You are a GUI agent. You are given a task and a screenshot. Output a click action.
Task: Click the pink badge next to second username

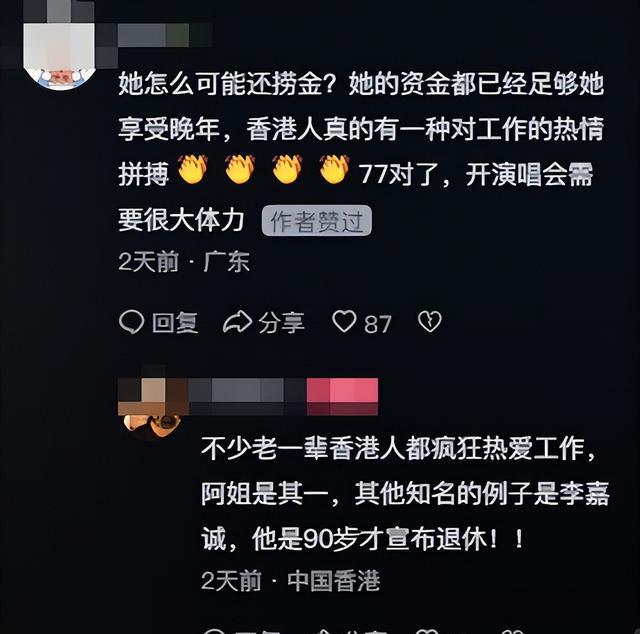click(342, 396)
